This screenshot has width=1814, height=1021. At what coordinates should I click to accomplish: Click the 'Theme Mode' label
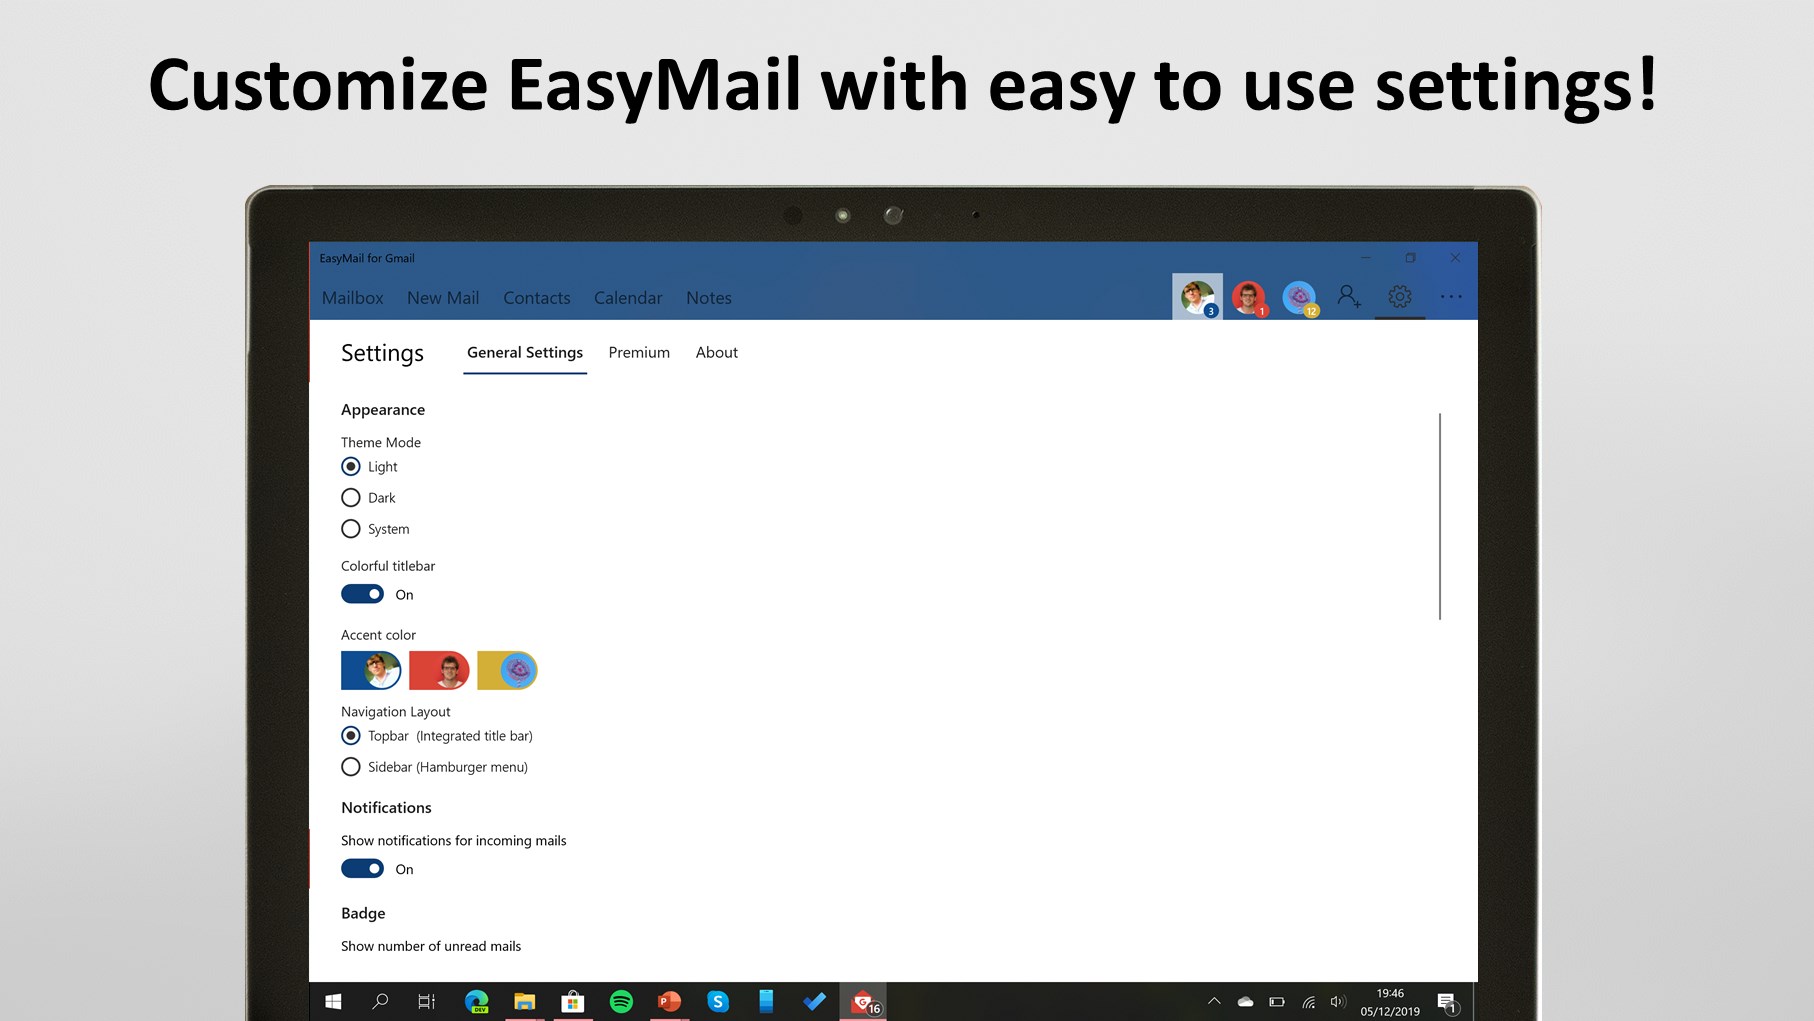[x=381, y=442]
